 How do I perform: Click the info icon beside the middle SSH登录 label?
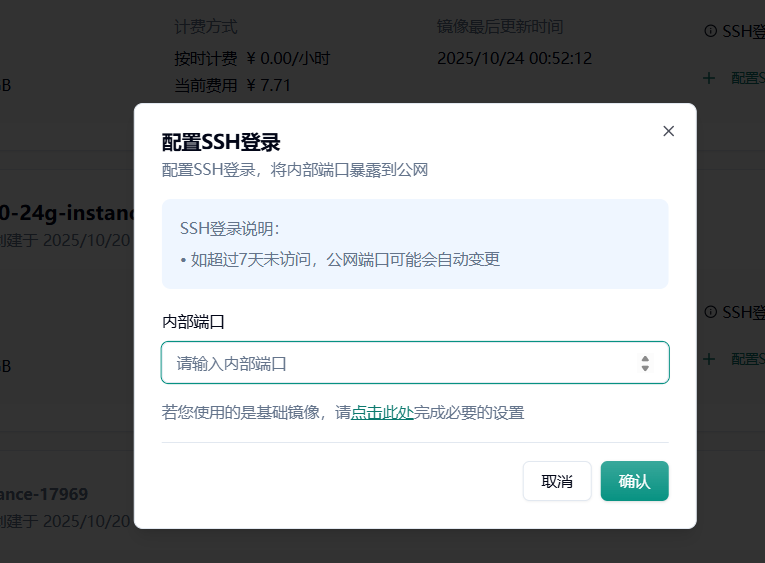point(711,312)
